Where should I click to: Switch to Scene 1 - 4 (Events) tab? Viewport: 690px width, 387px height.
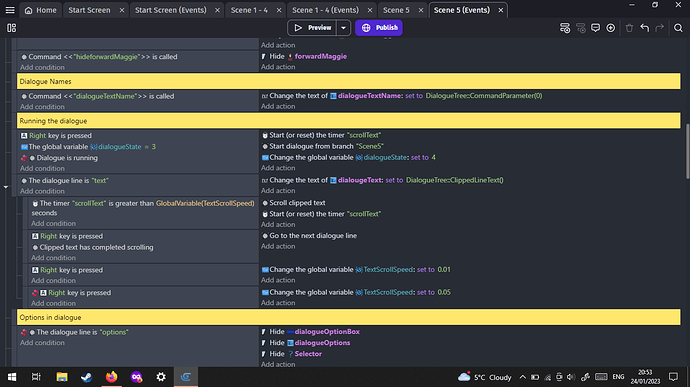[325, 10]
